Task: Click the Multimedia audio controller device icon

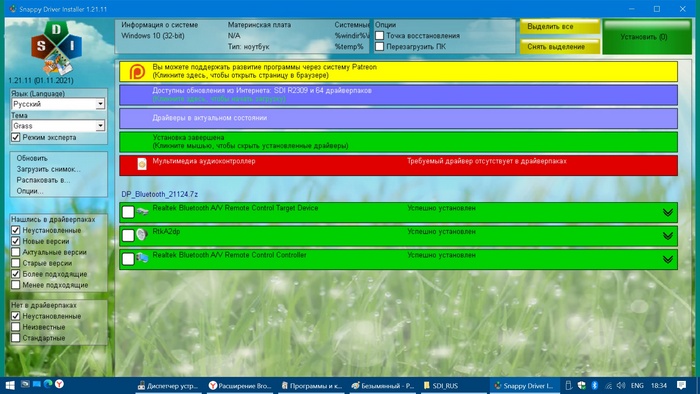Action: pyautogui.click(x=142, y=164)
